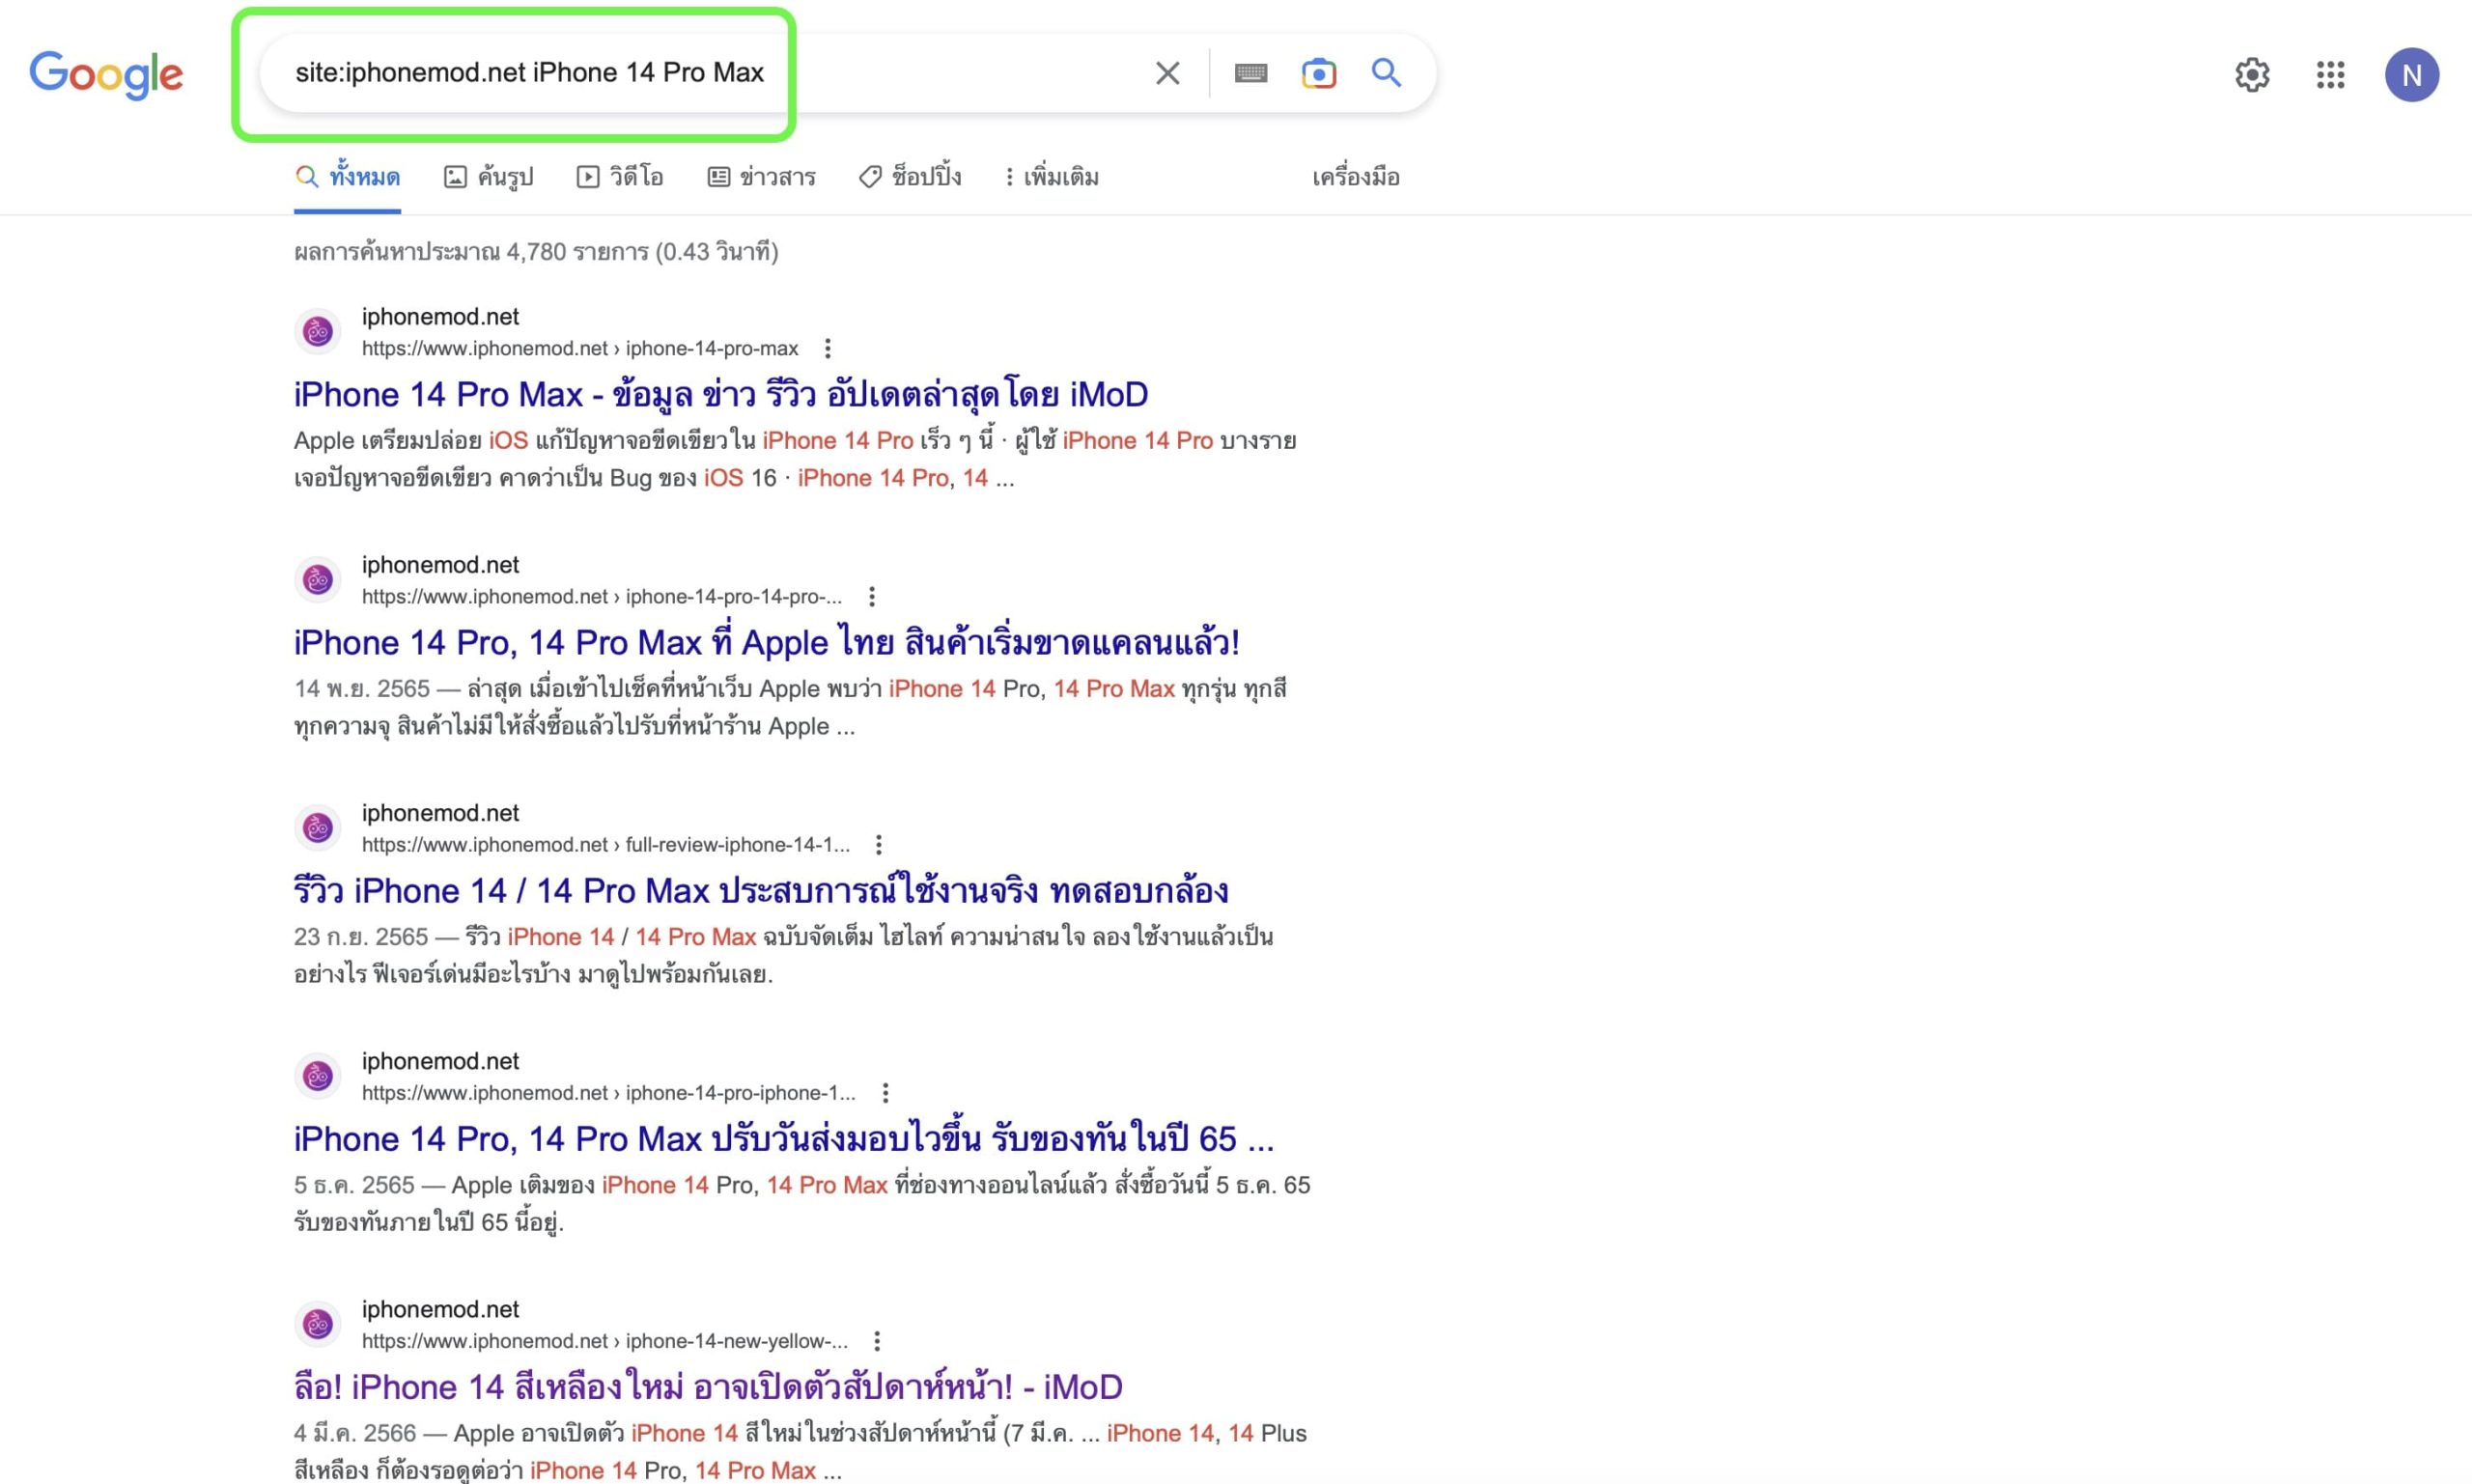The width and height of the screenshot is (2472, 1484).
Task: Open the รีวิว iPhone 14 / 14 Pro Max link
Action: pos(760,890)
